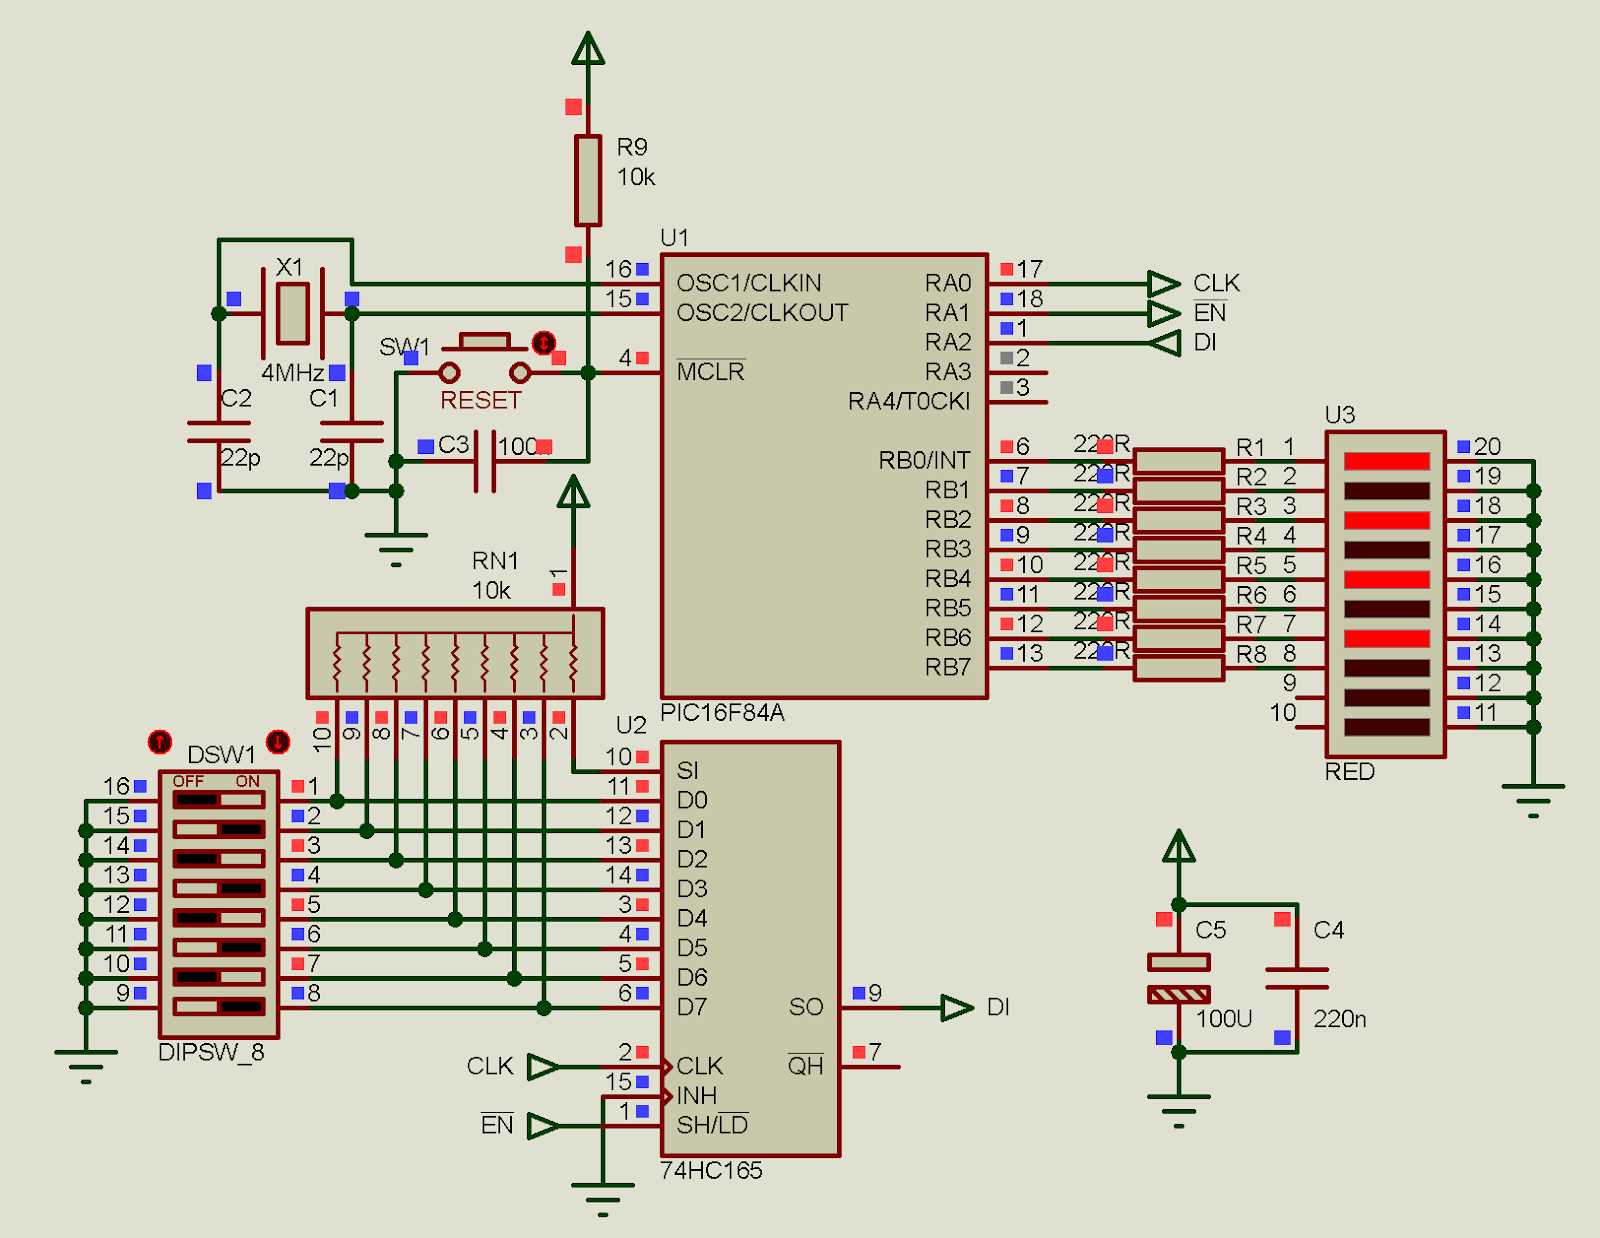The height and width of the screenshot is (1238, 1600).
Task: Click the DIPSW_8 label text
Action: (x=211, y=1052)
